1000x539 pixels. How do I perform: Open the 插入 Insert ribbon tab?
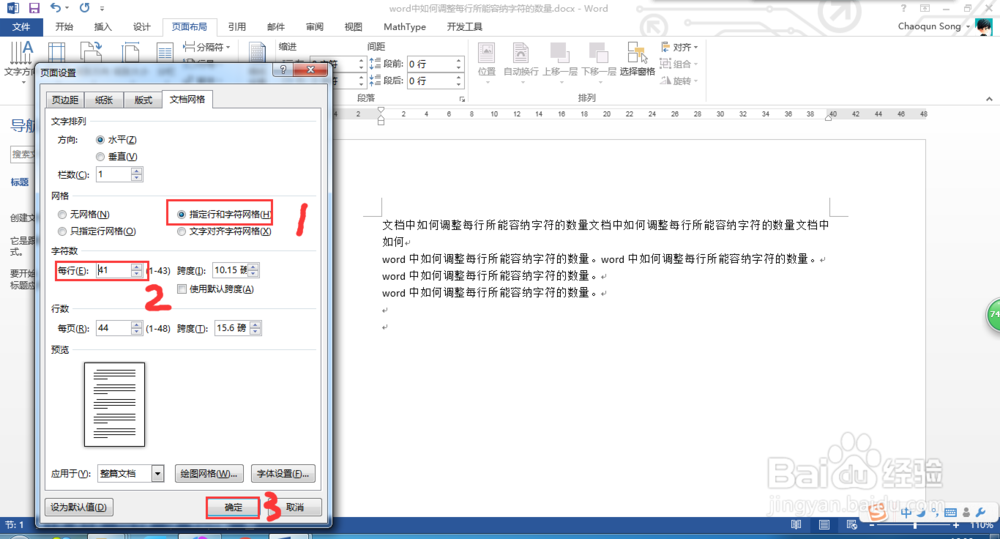103,27
